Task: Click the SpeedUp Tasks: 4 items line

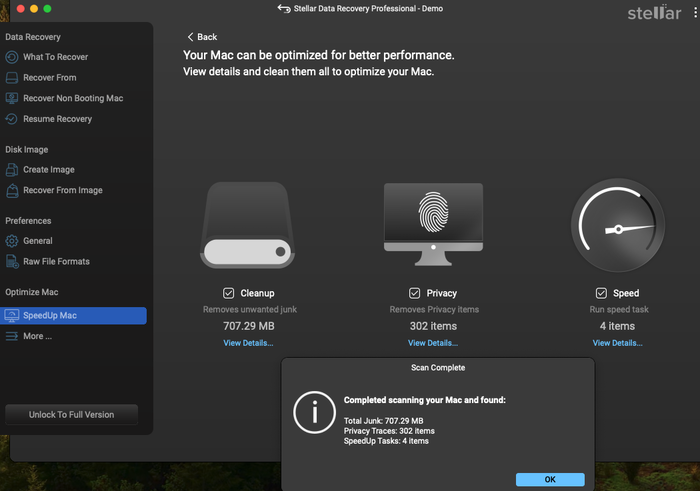Action: pyautogui.click(x=386, y=441)
